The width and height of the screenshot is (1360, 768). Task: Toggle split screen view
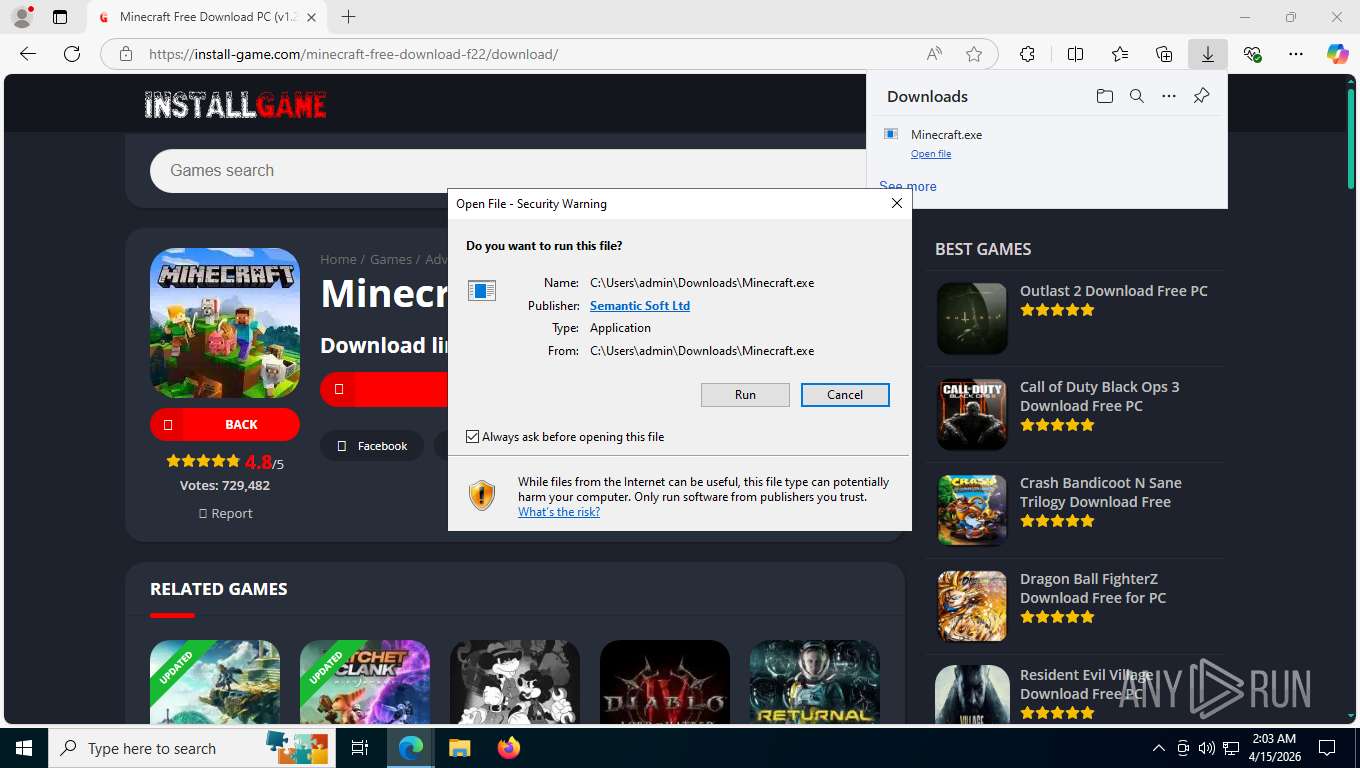(x=1075, y=54)
